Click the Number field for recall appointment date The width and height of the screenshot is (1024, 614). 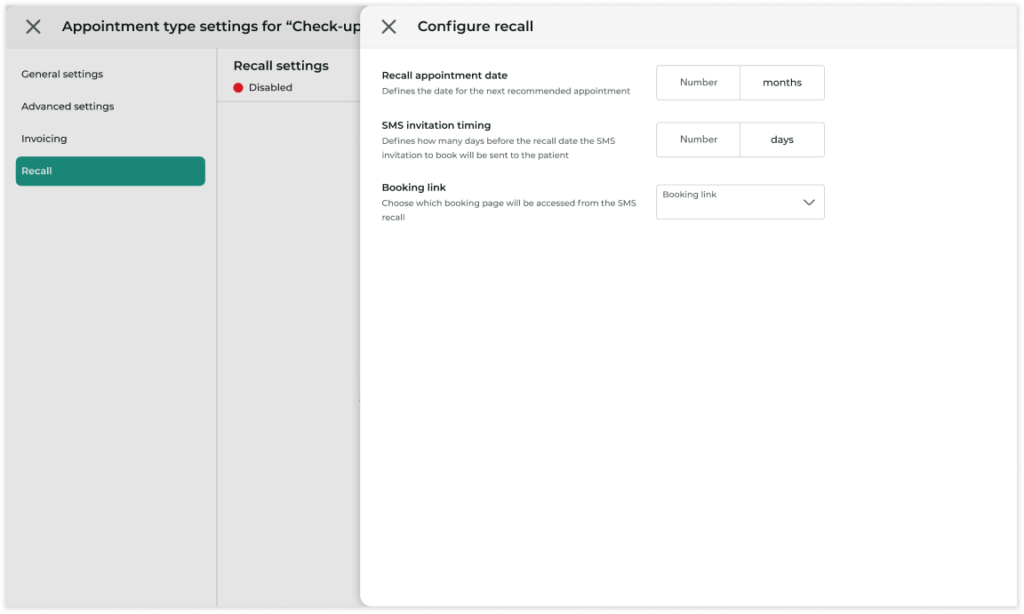click(698, 82)
